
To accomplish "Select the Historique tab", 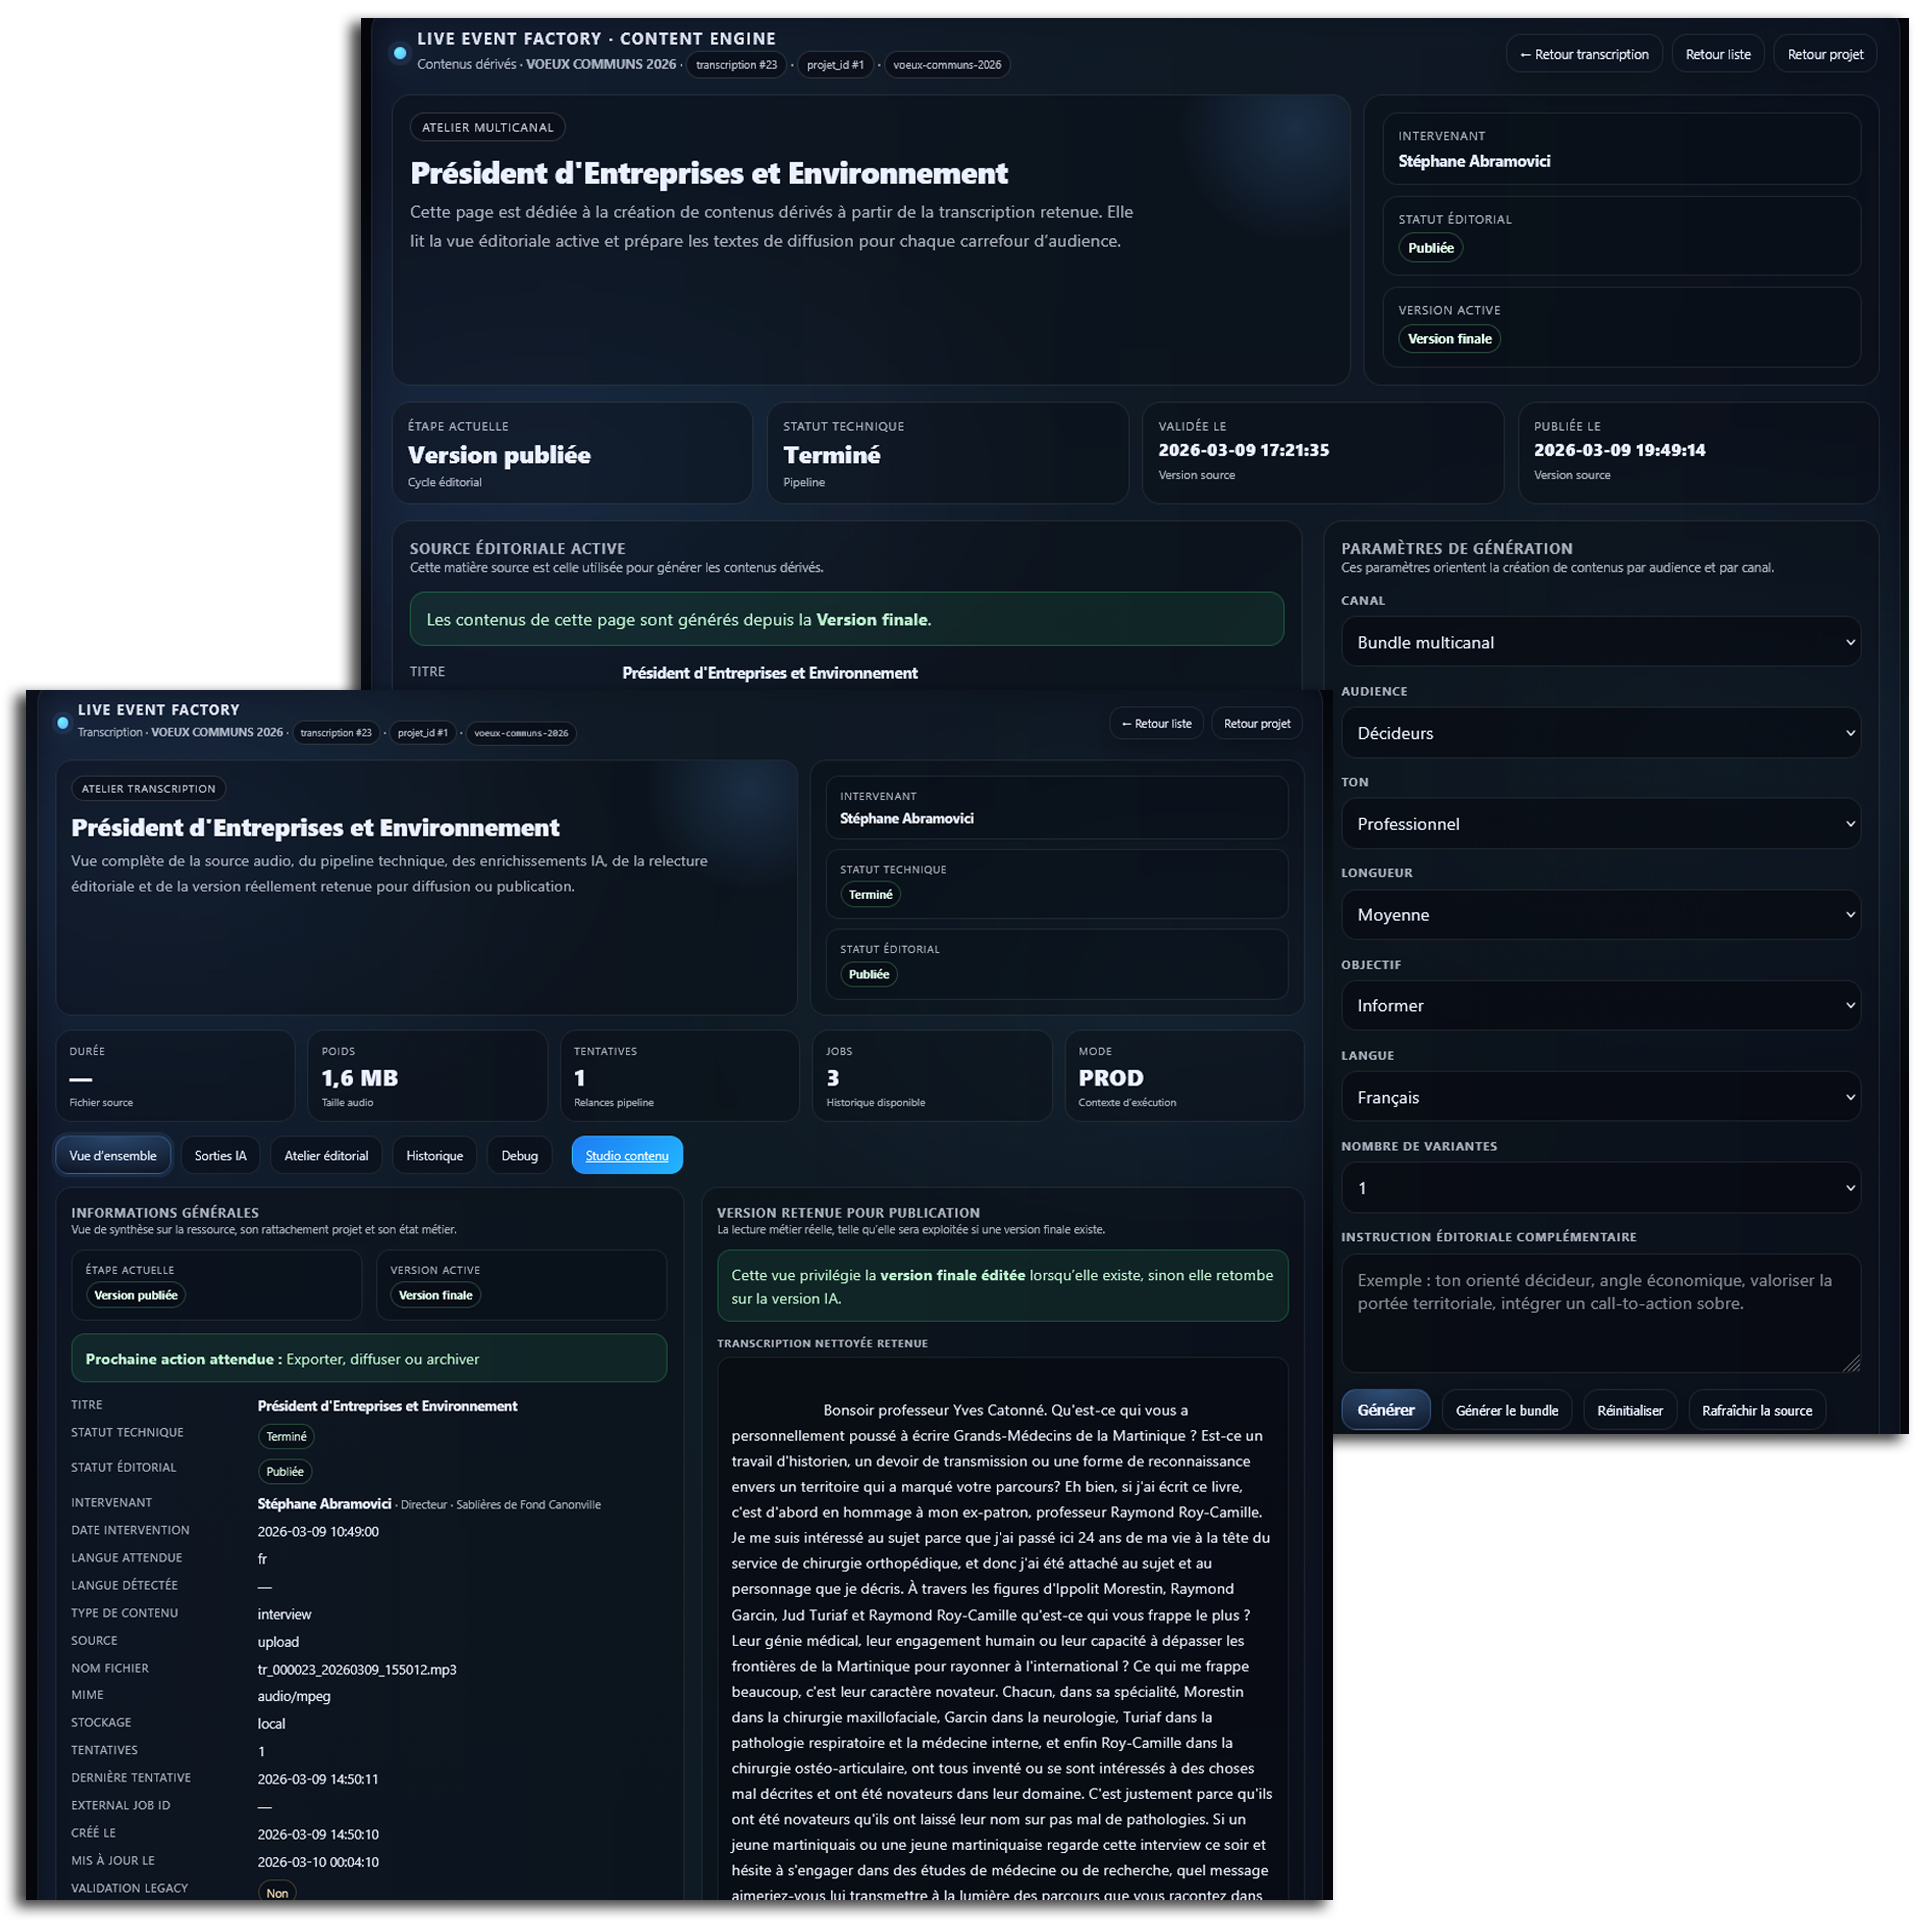I will tap(434, 1155).
